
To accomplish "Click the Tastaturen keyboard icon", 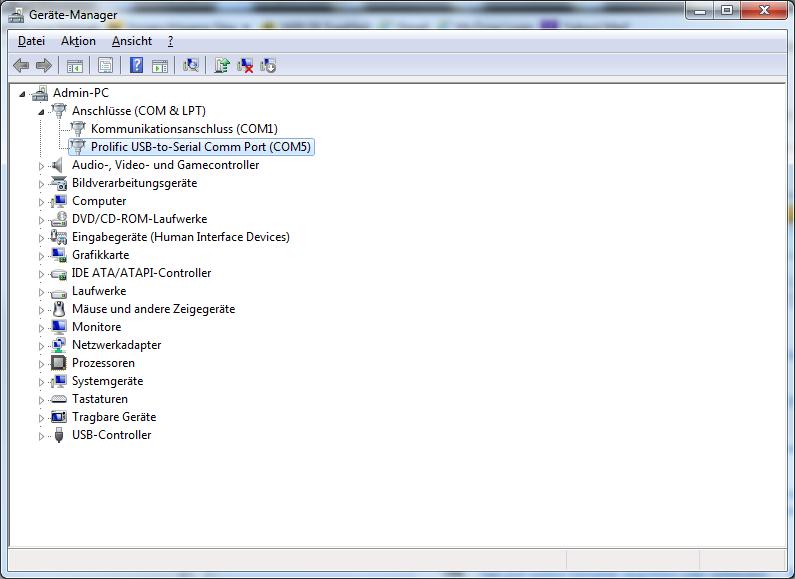I will (59, 400).
